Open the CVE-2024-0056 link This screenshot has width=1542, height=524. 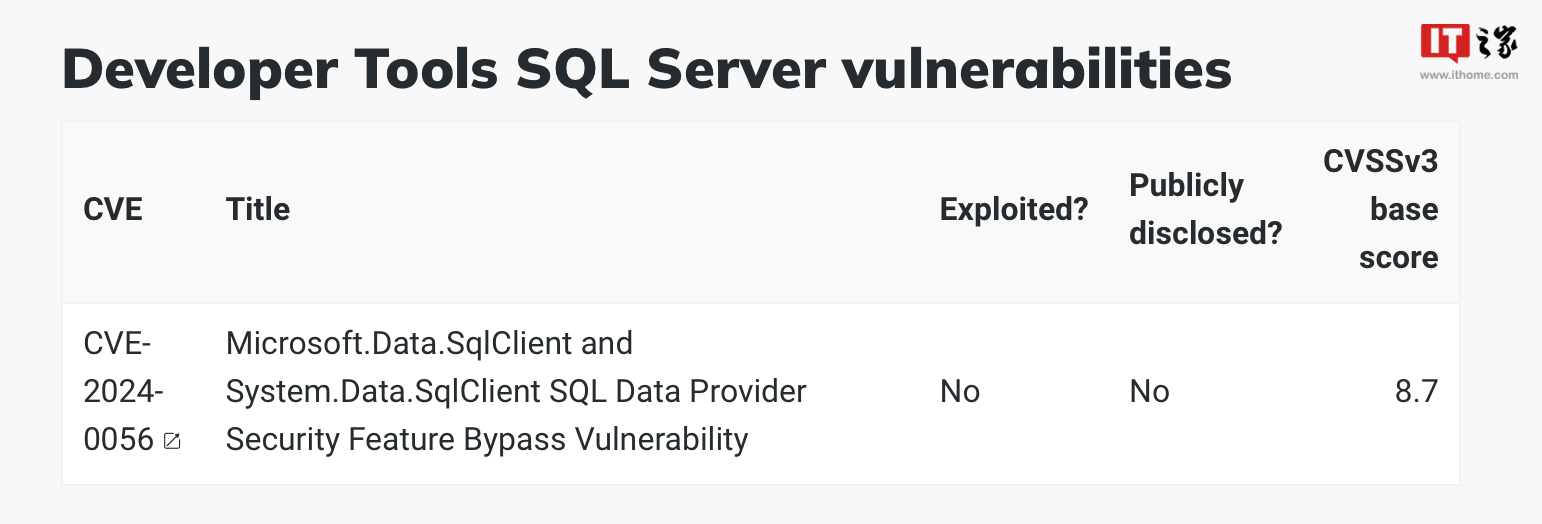[x=123, y=391]
